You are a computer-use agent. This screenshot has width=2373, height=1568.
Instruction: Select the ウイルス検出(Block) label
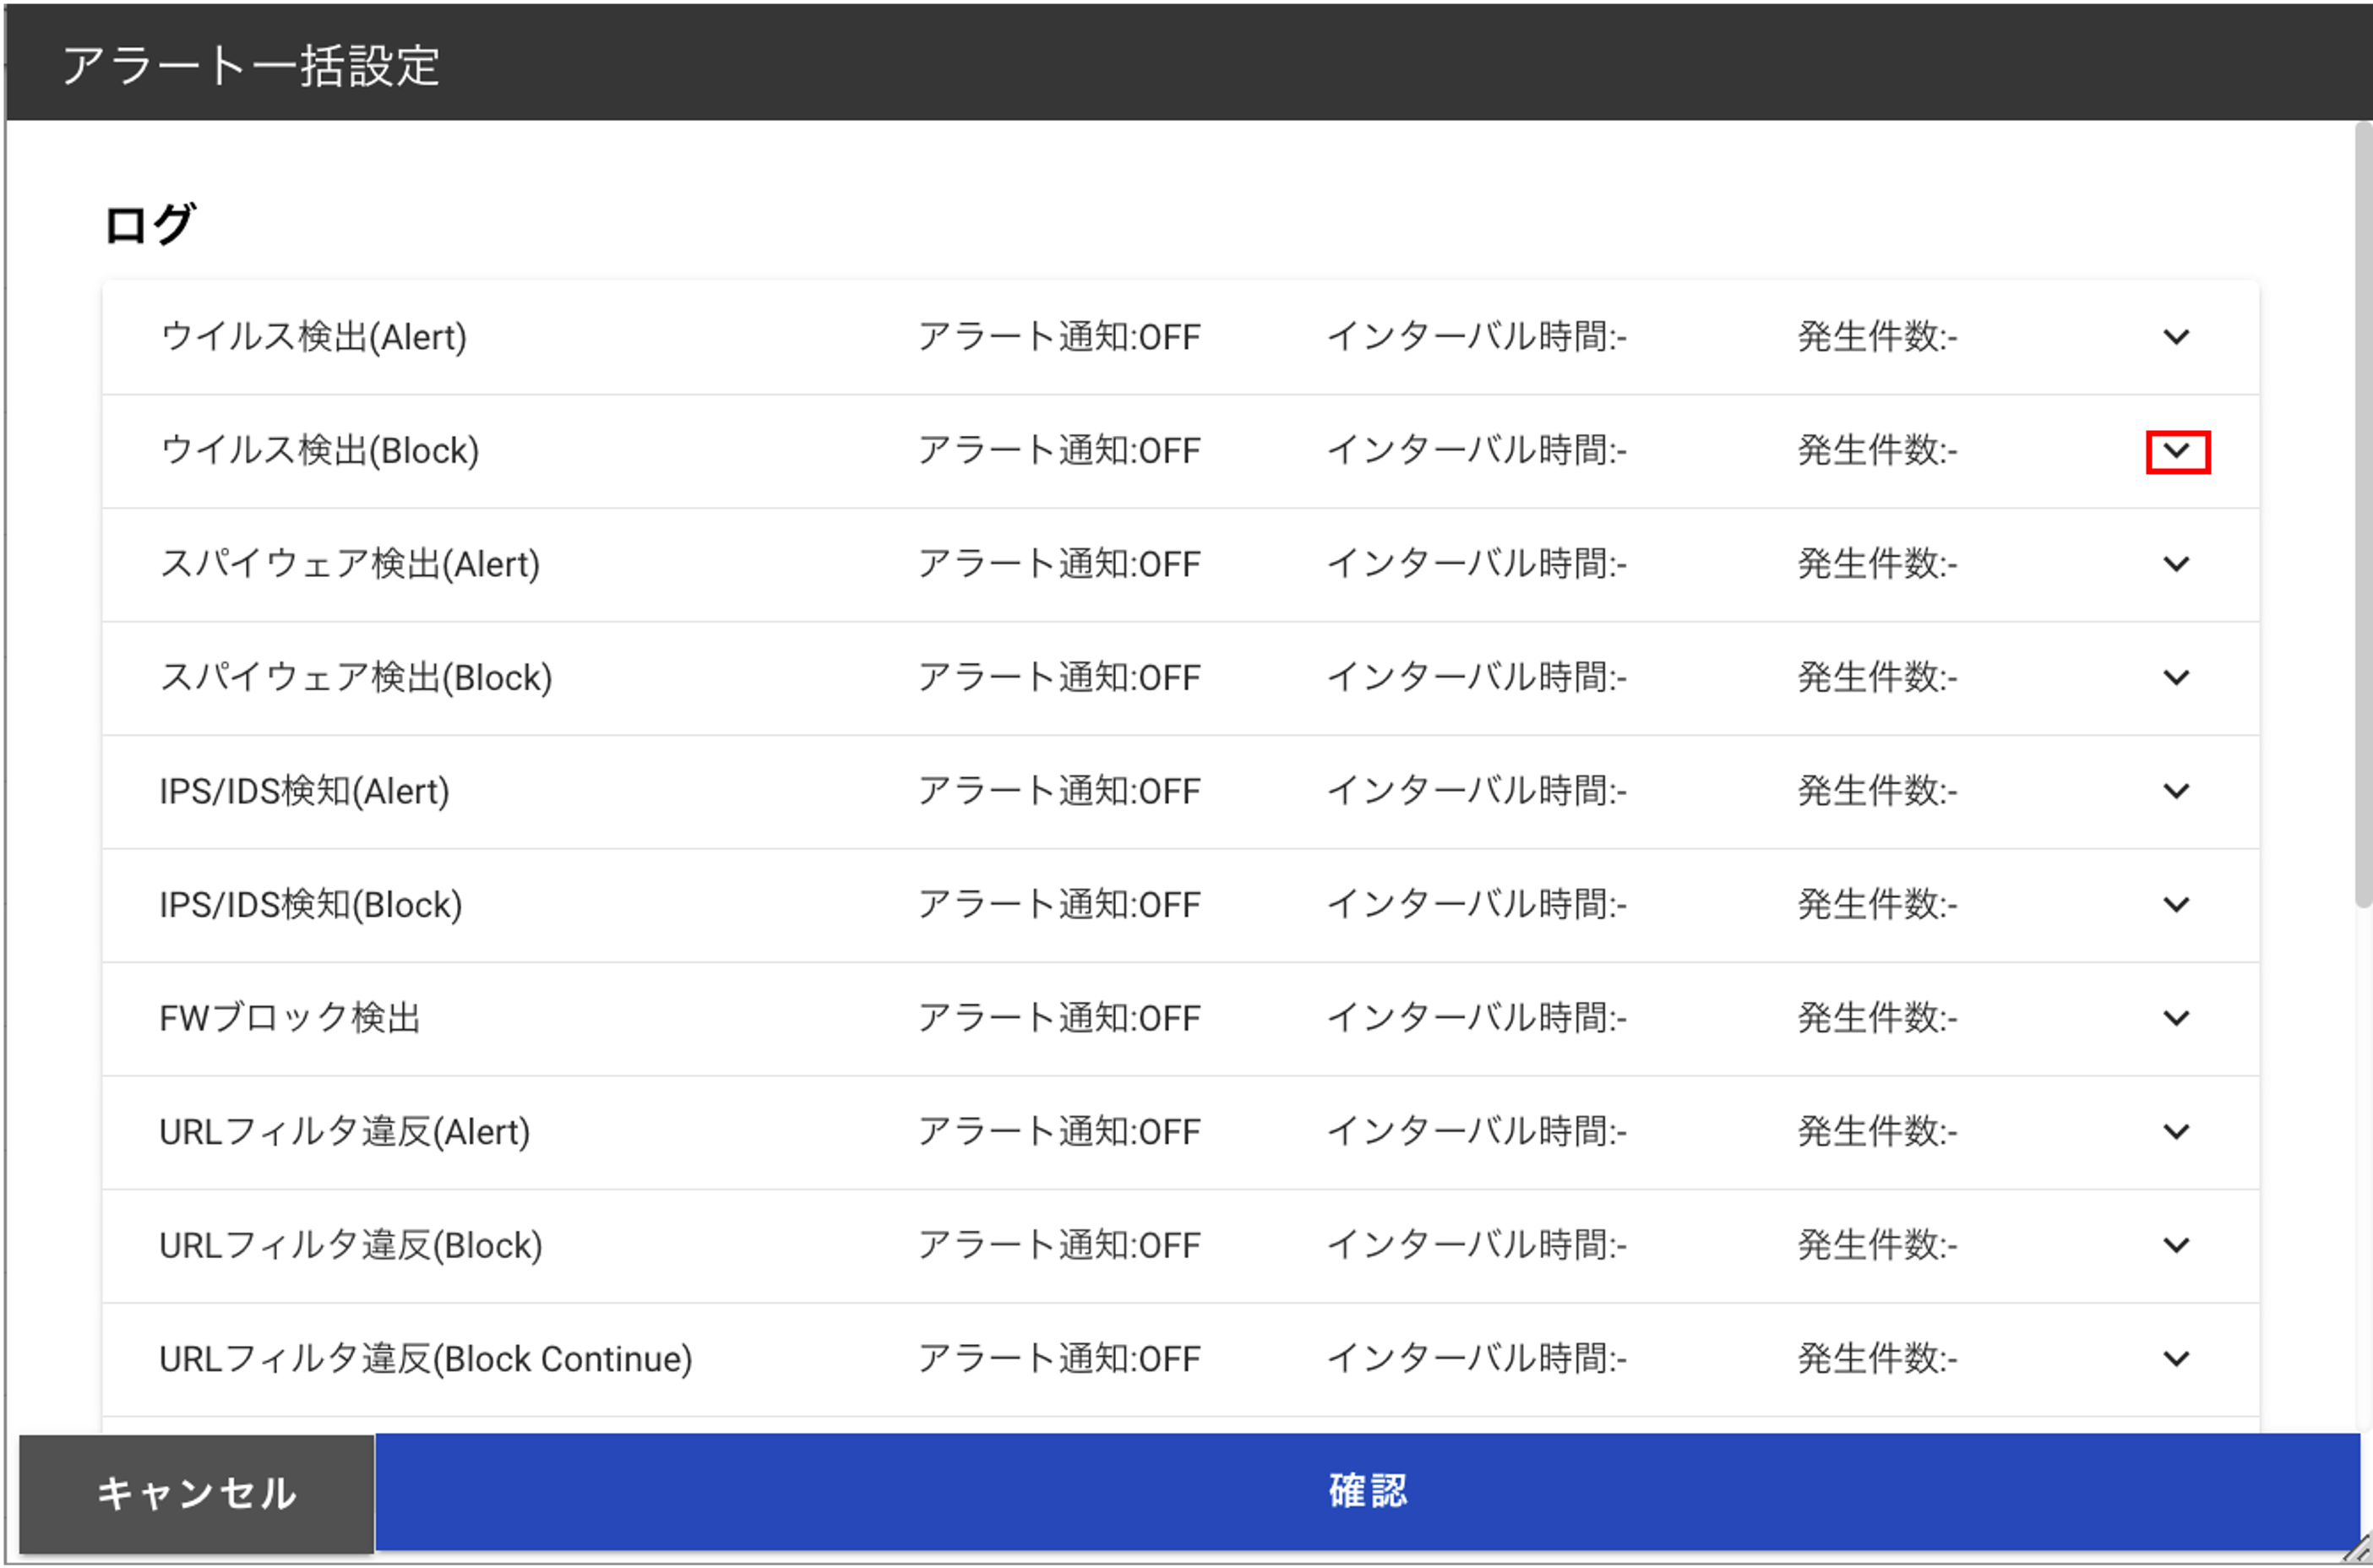click(319, 451)
